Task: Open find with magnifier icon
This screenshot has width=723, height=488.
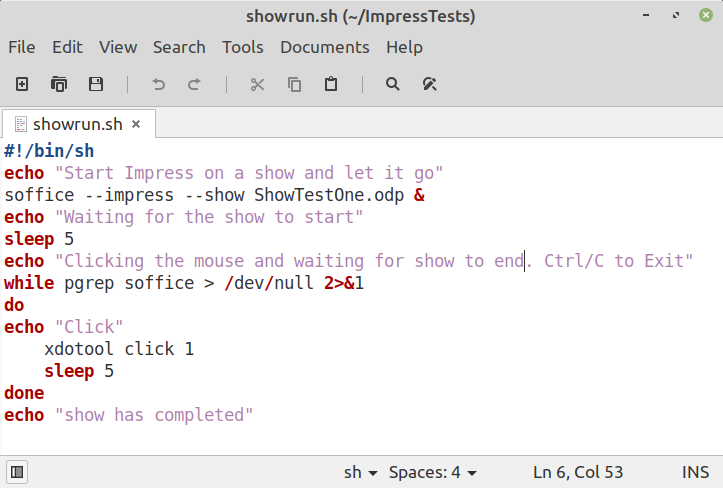Action: point(392,84)
